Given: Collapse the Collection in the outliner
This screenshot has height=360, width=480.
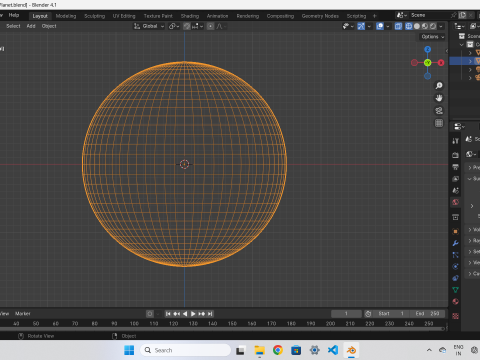Looking at the screenshot, I should click(x=462, y=45).
